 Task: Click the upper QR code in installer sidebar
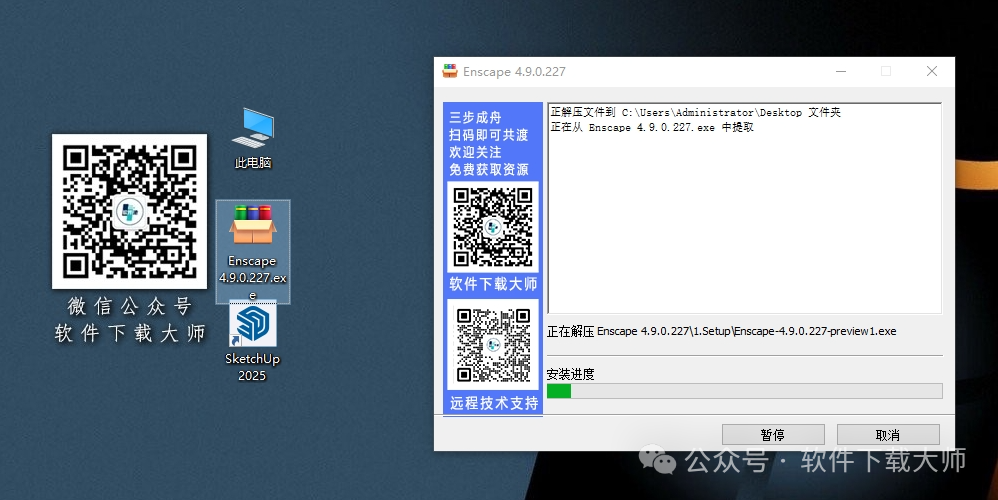(x=493, y=227)
